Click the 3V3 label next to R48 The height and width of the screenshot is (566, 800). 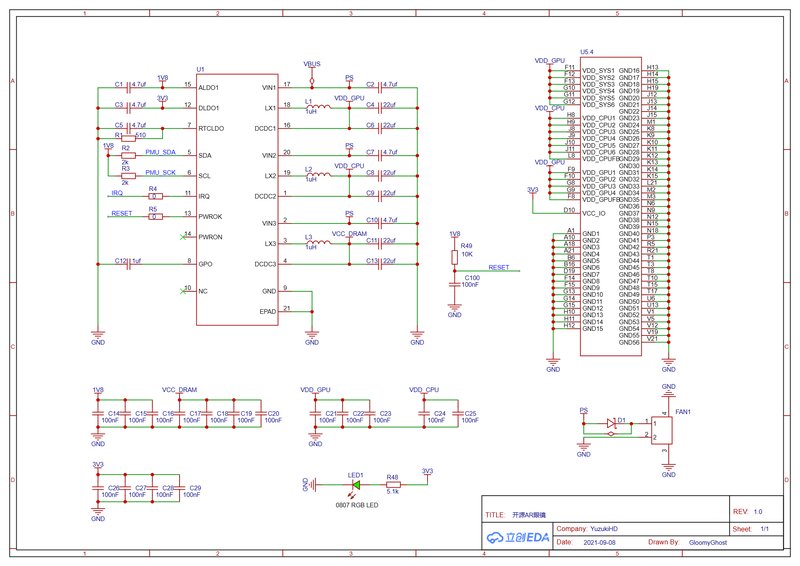[x=428, y=472]
